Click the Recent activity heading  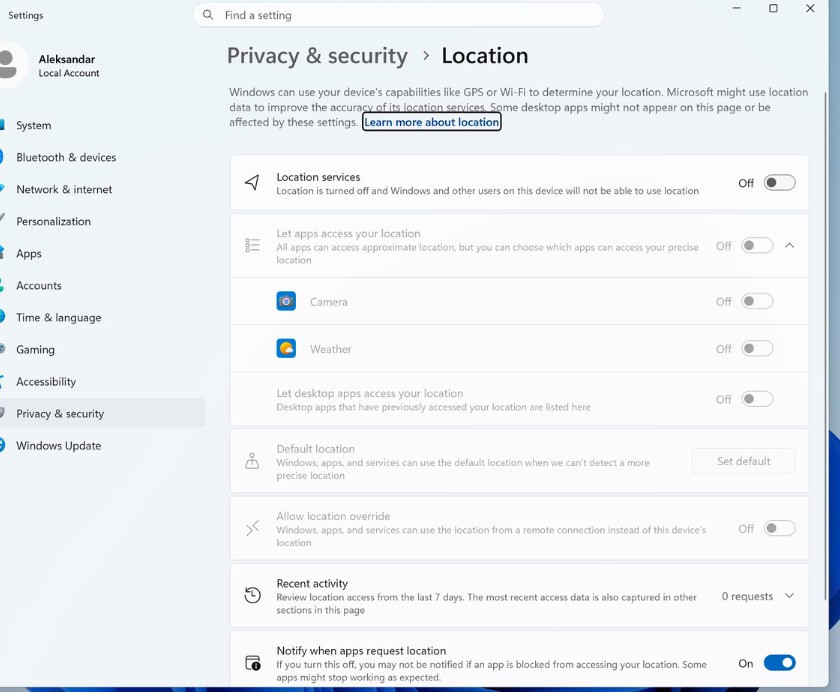pyautogui.click(x=312, y=583)
